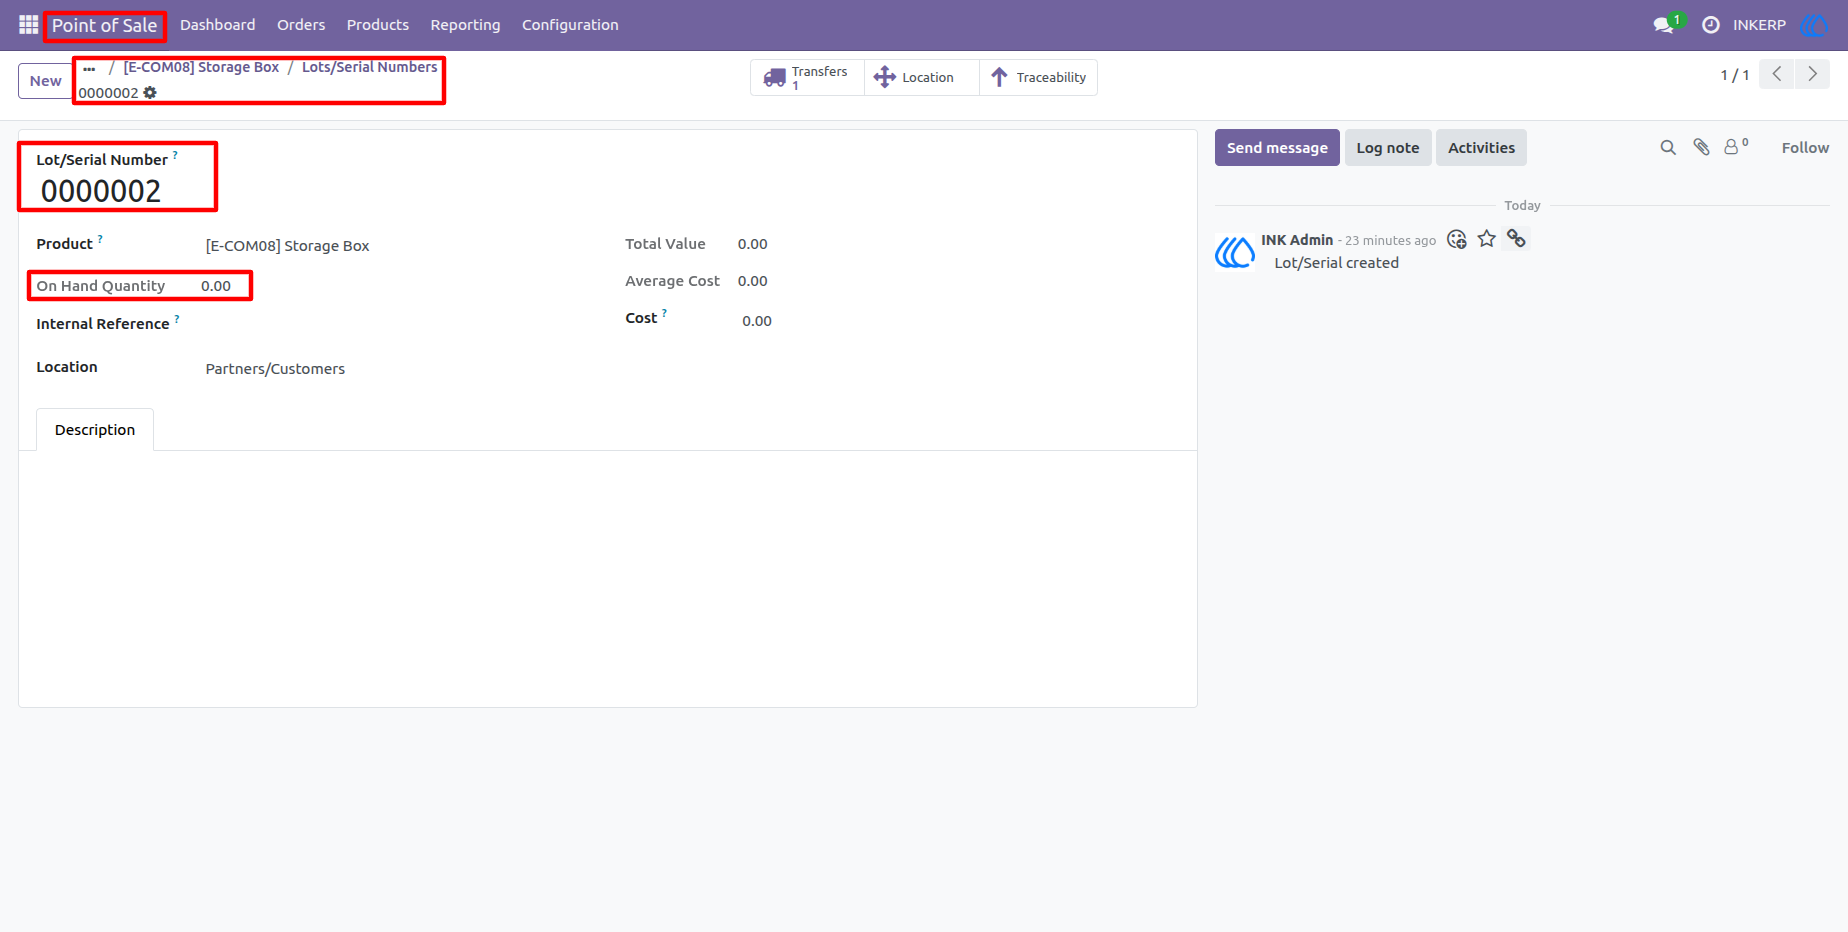
Task: Click the 1 / 1 pager counter
Action: click(1735, 75)
